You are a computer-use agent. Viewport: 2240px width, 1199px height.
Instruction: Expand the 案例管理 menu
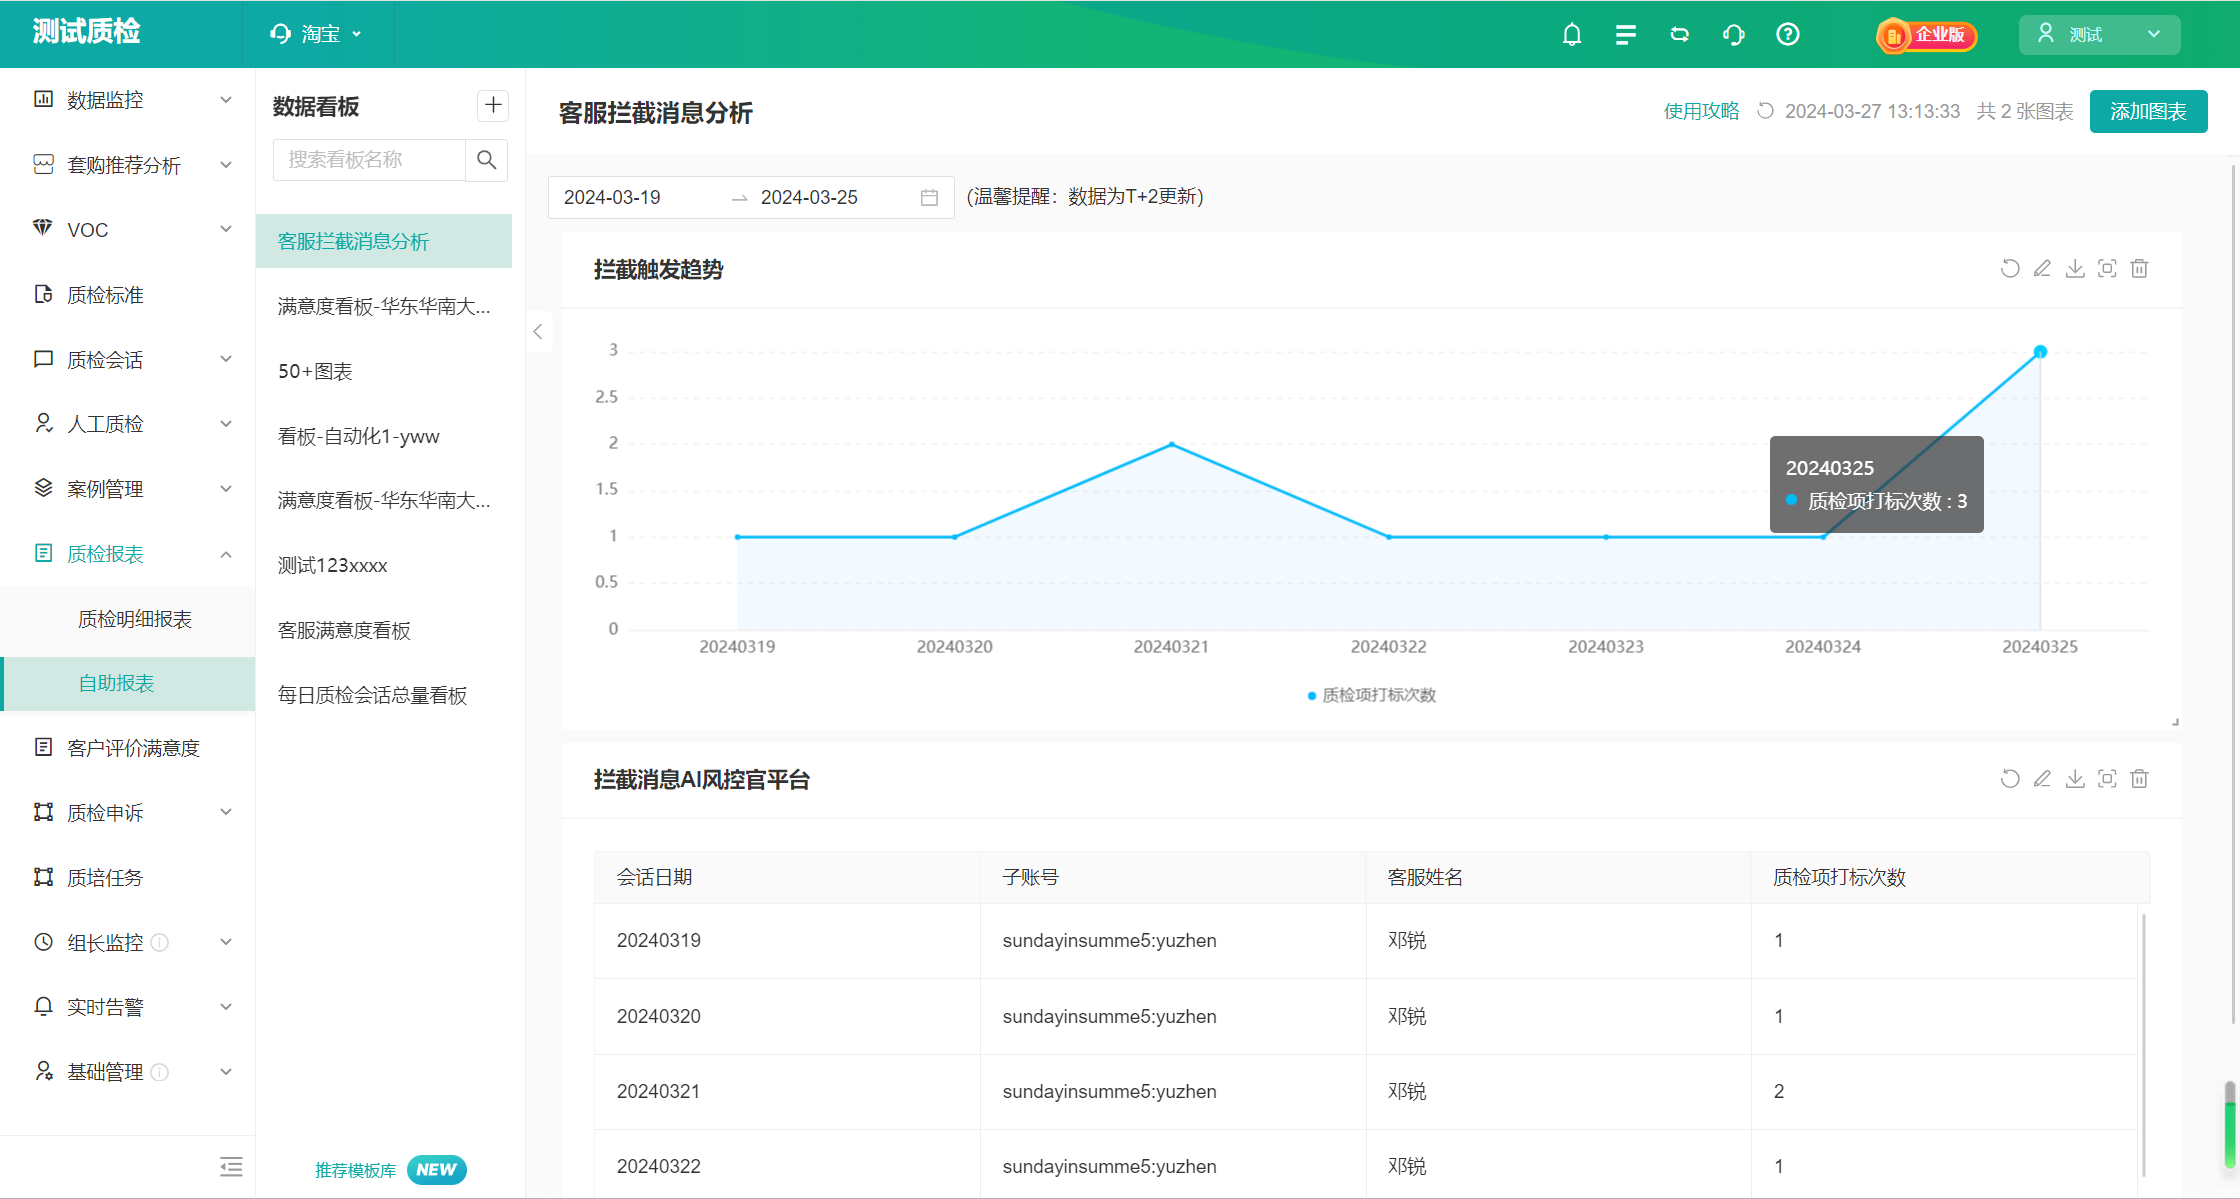128,489
